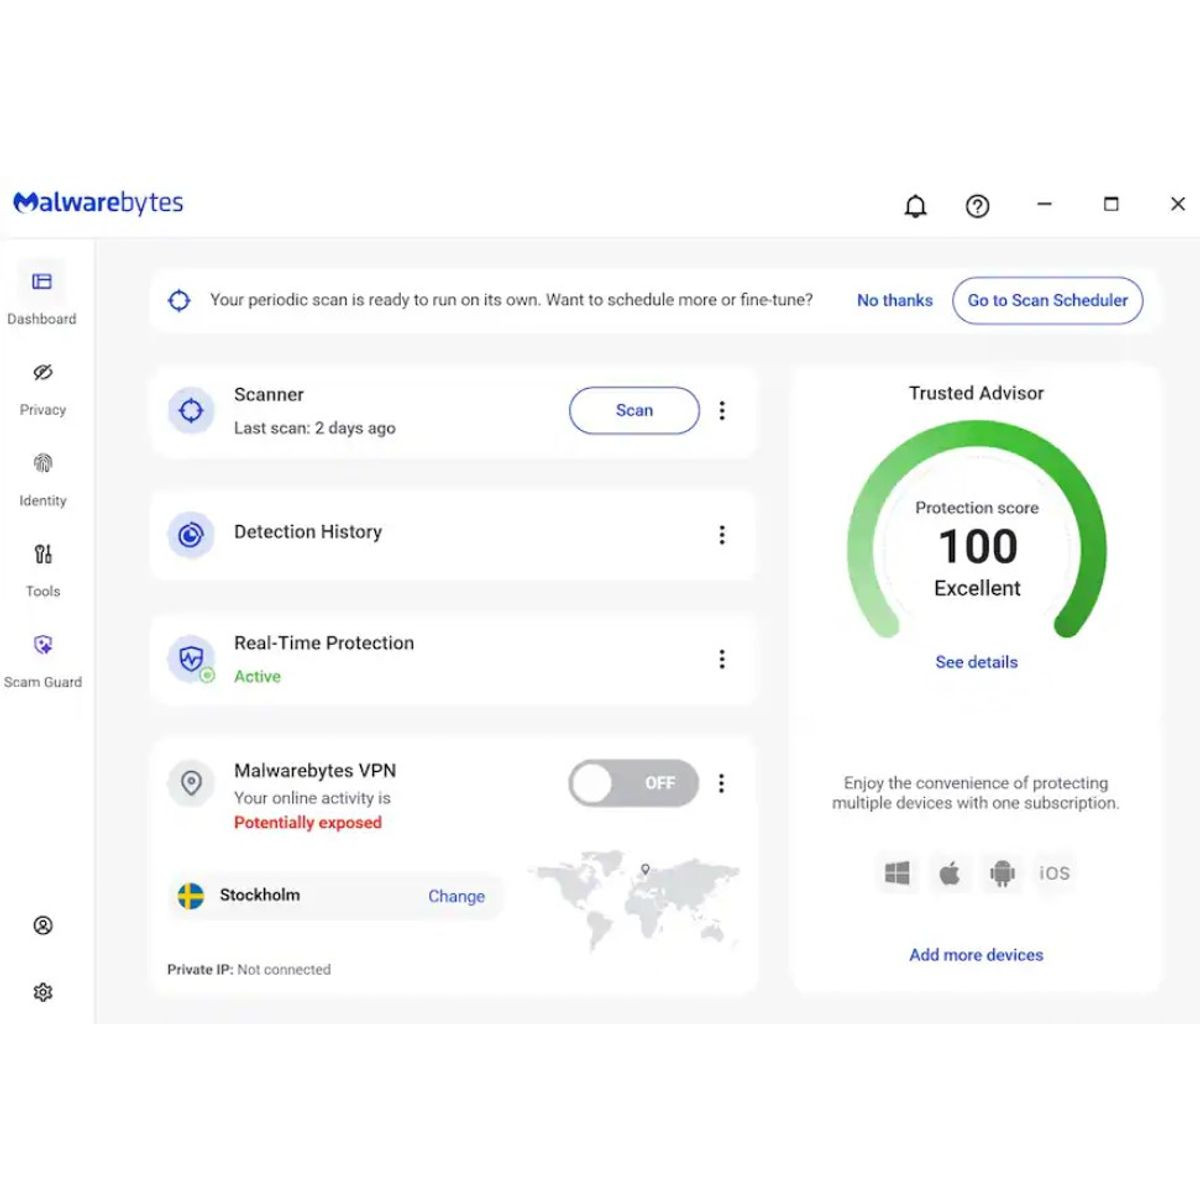The width and height of the screenshot is (1200, 1200).
Task: Open Real-Time Protection more options menu
Action: 722,659
